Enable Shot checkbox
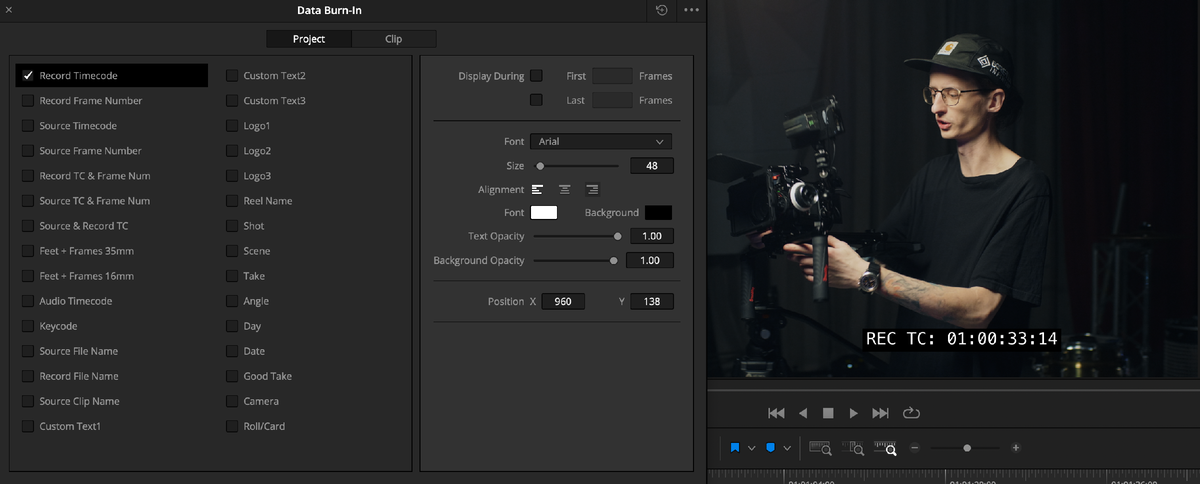Viewport: 1200px width, 484px height. pos(232,226)
